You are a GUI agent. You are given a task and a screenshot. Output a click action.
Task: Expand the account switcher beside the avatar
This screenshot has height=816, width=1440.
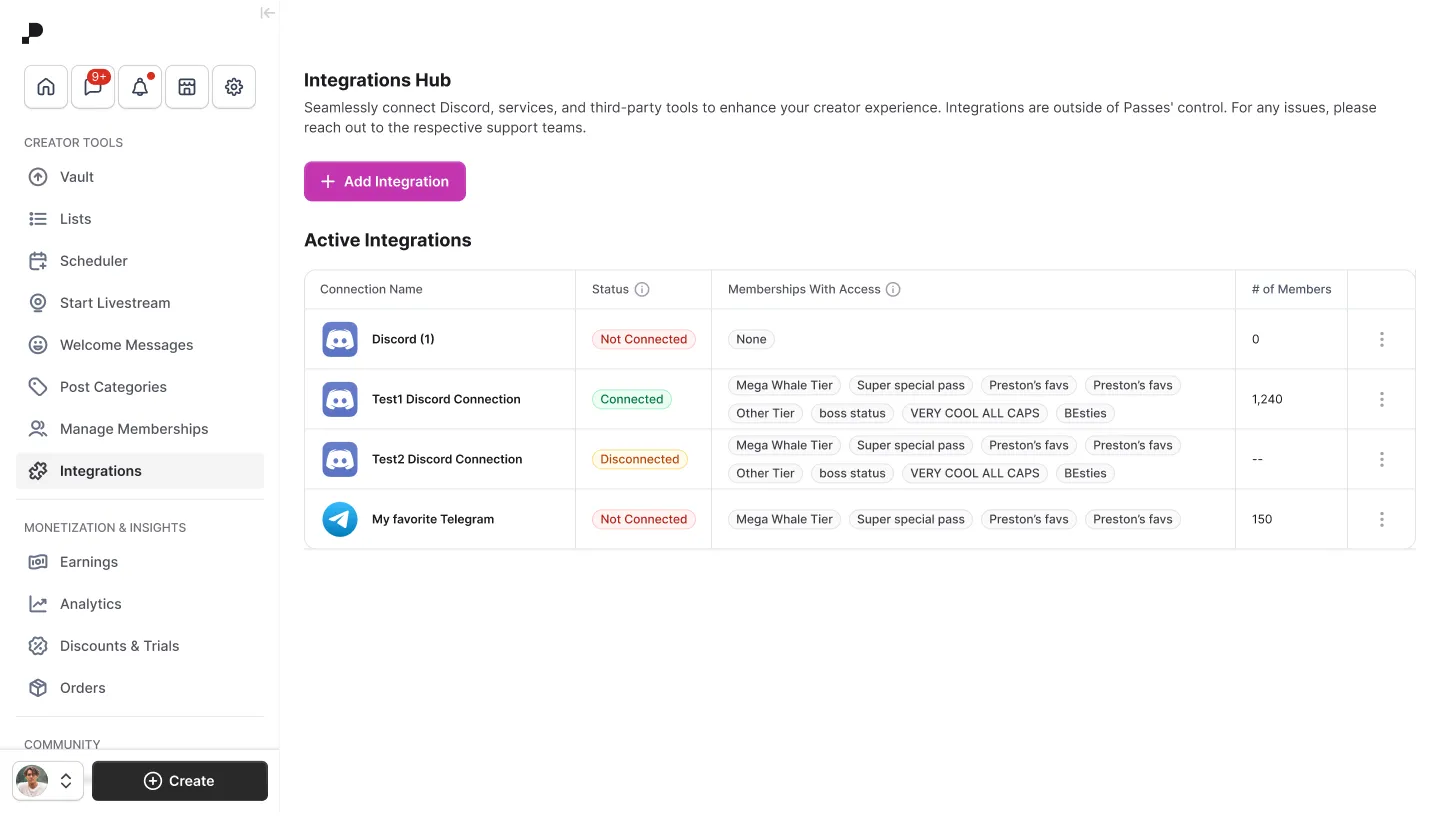coord(66,781)
